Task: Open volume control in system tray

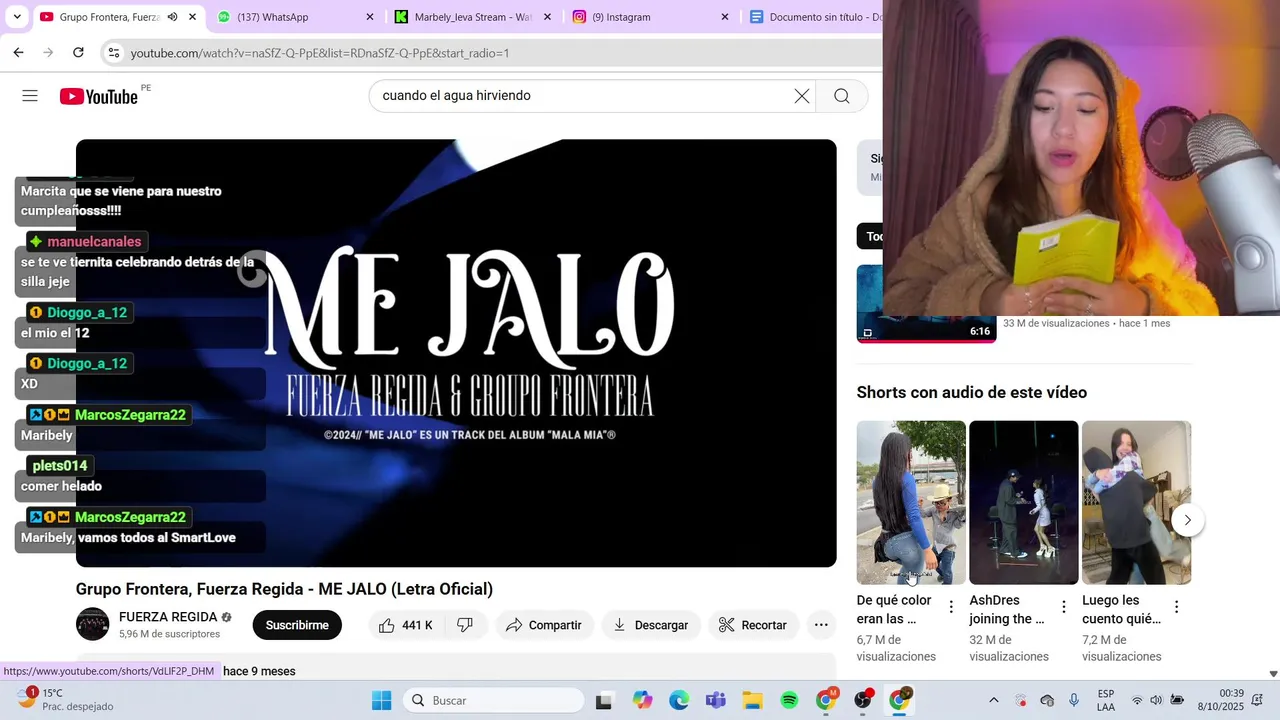Action: [x=1156, y=700]
